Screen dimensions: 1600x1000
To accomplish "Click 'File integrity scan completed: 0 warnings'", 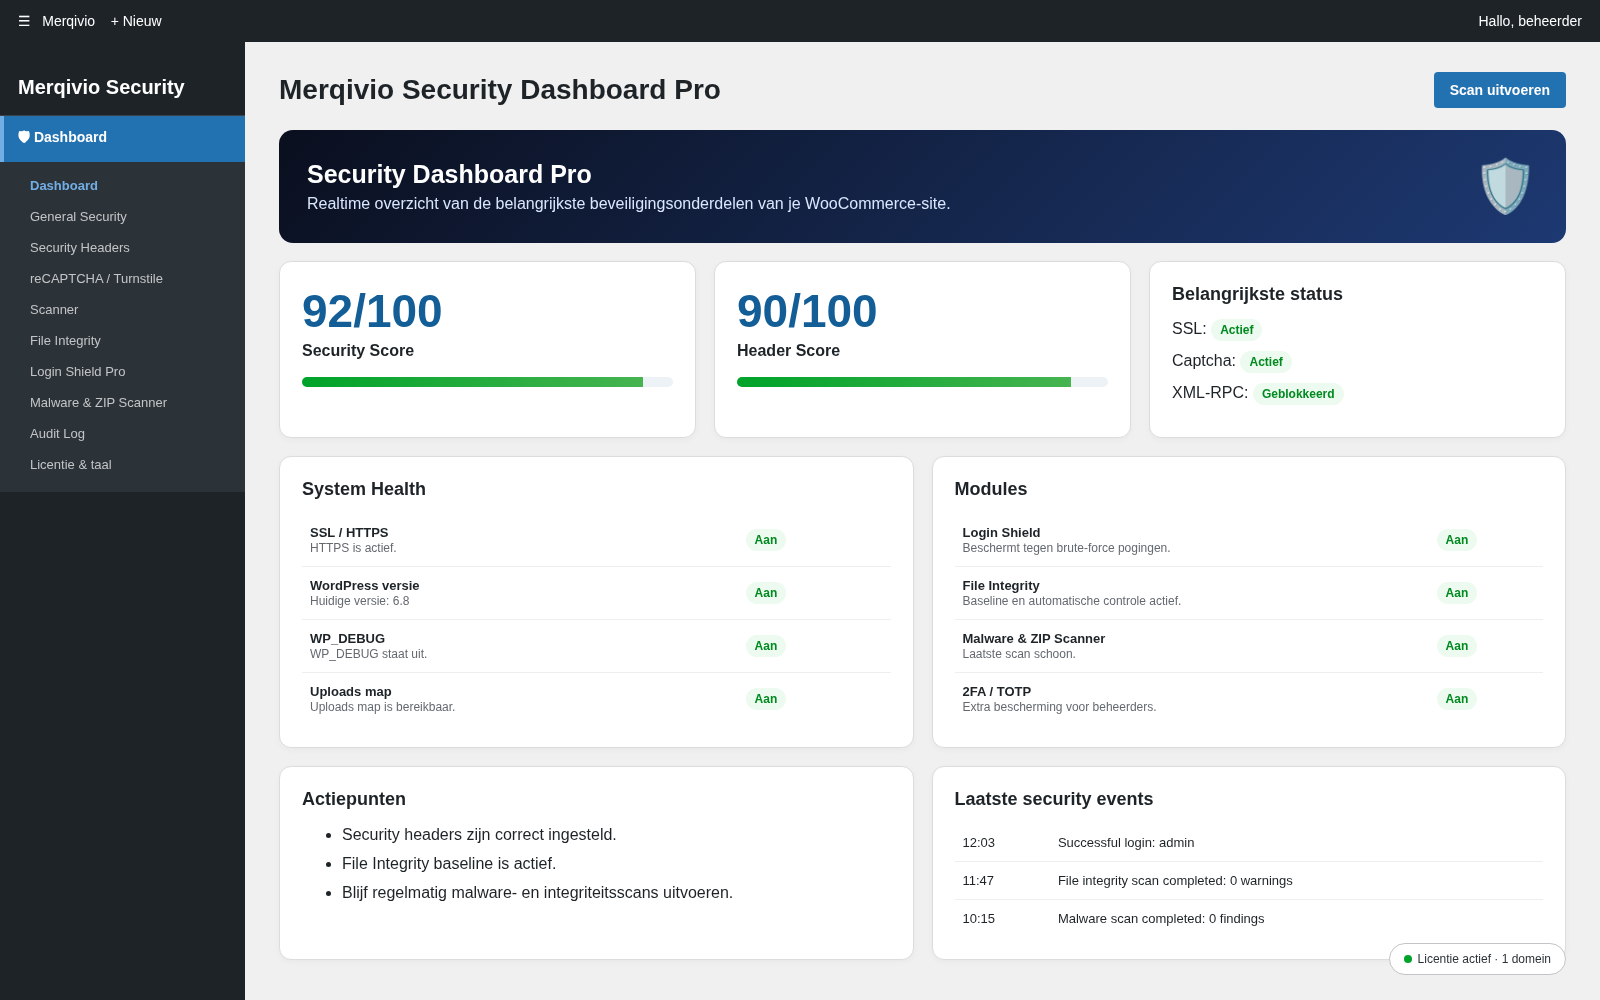I will pos(1175,881).
